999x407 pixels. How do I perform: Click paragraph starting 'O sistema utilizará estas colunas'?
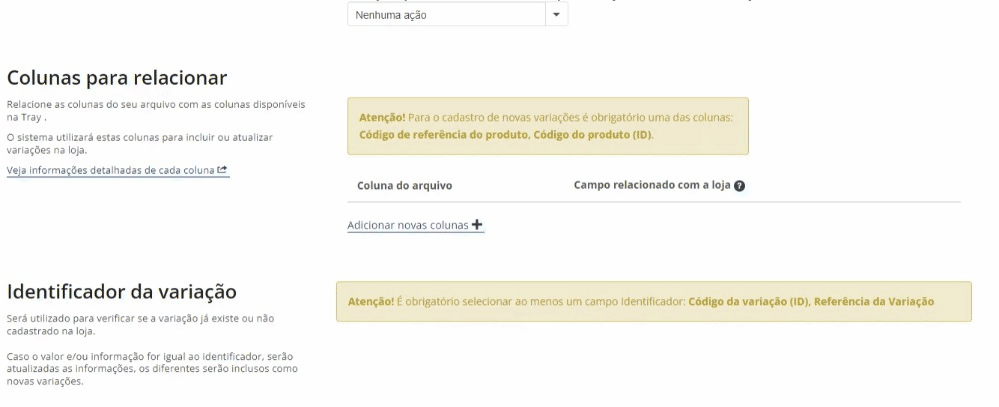140,143
